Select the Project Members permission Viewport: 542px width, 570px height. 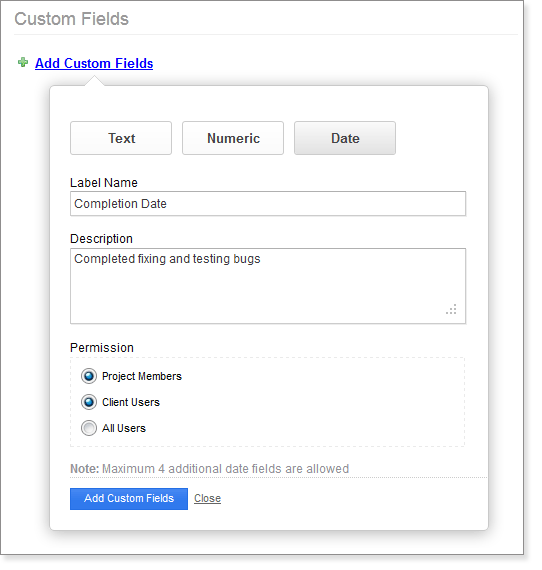tap(89, 376)
